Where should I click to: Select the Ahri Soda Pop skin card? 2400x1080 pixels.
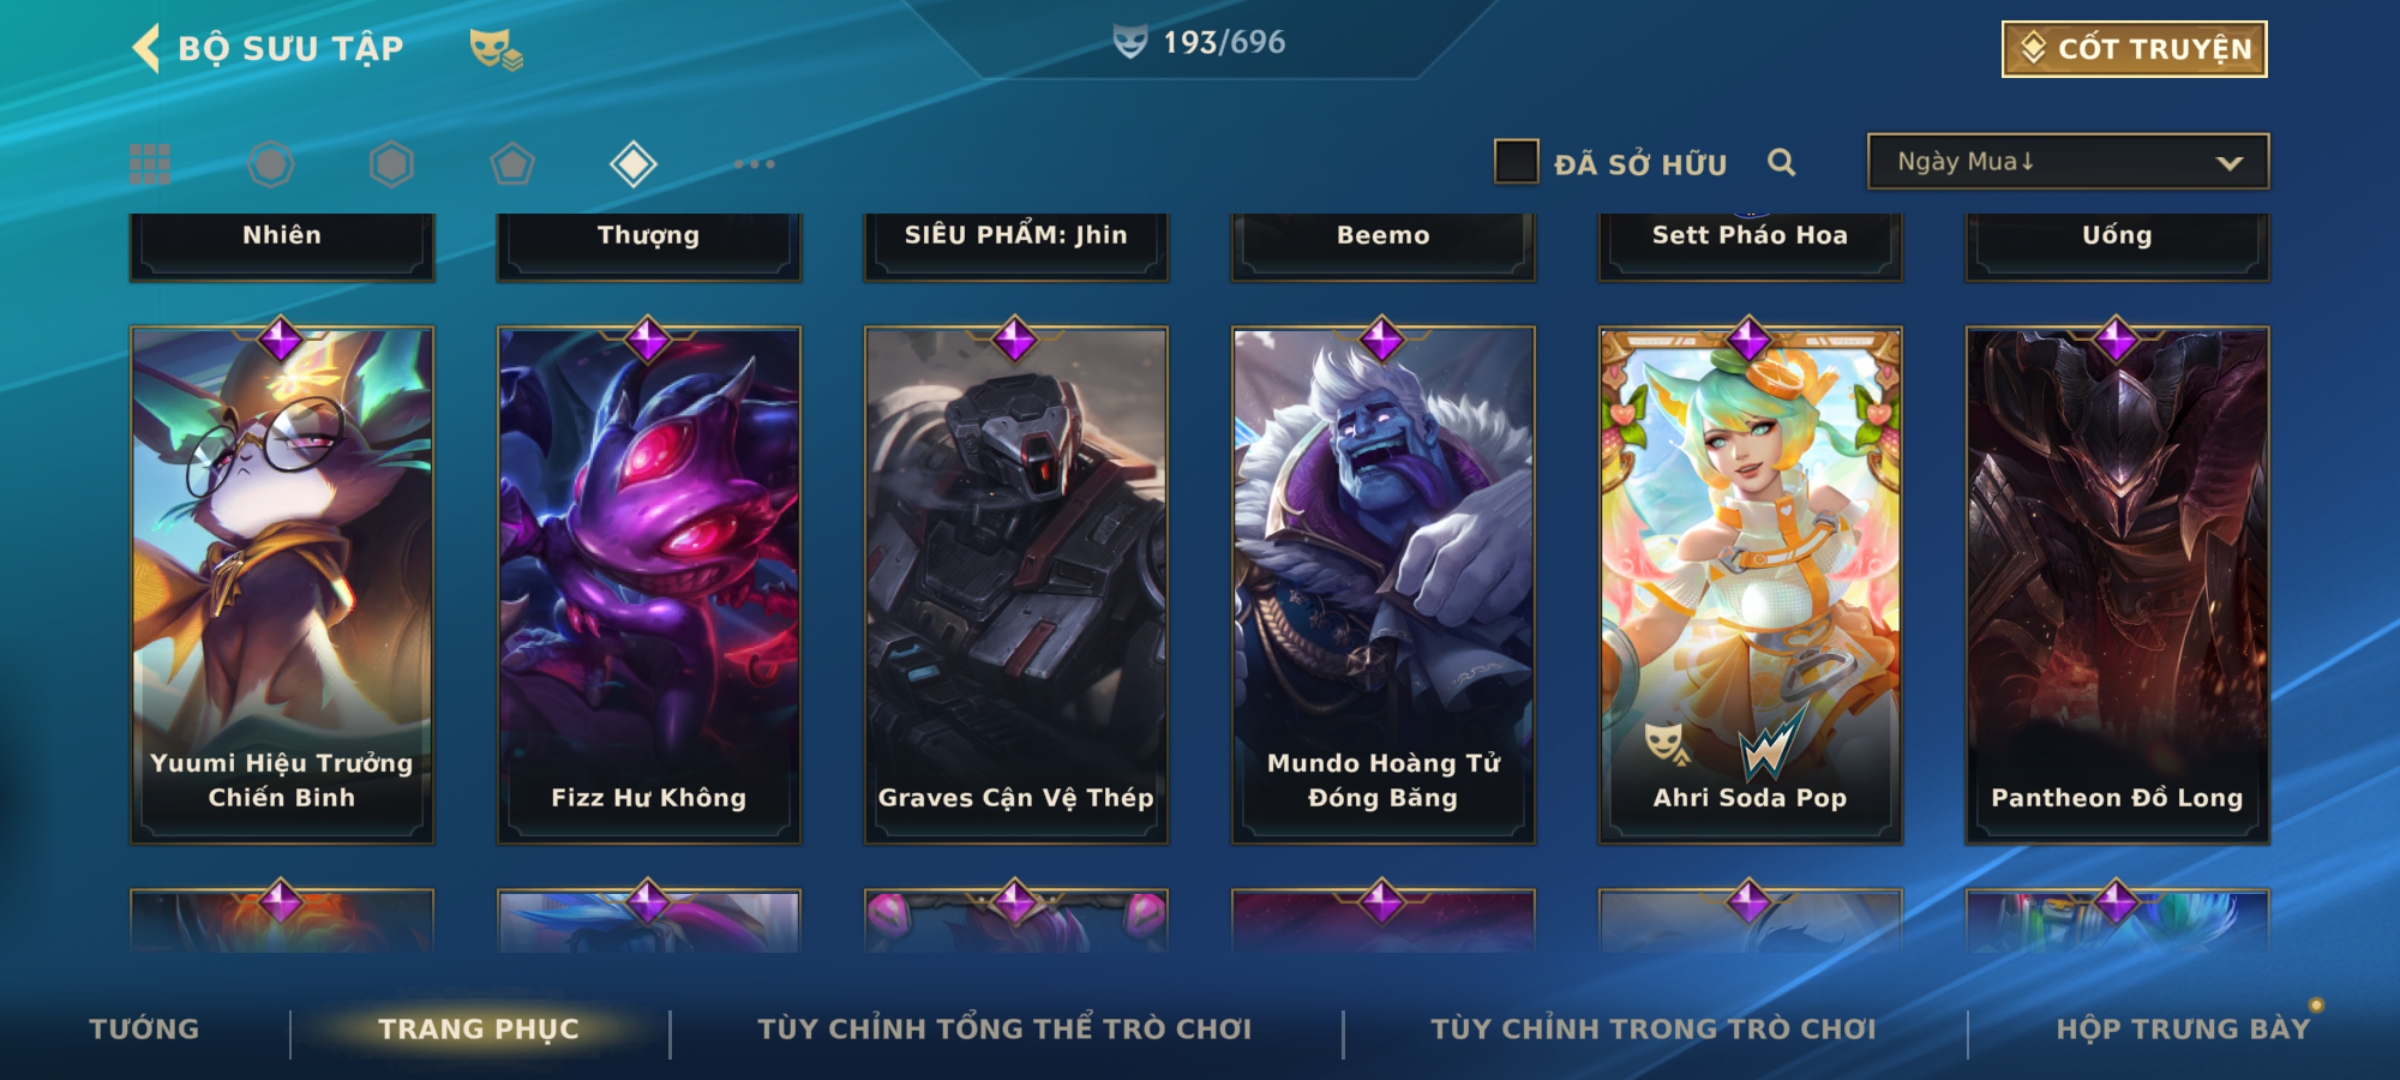coord(1750,585)
